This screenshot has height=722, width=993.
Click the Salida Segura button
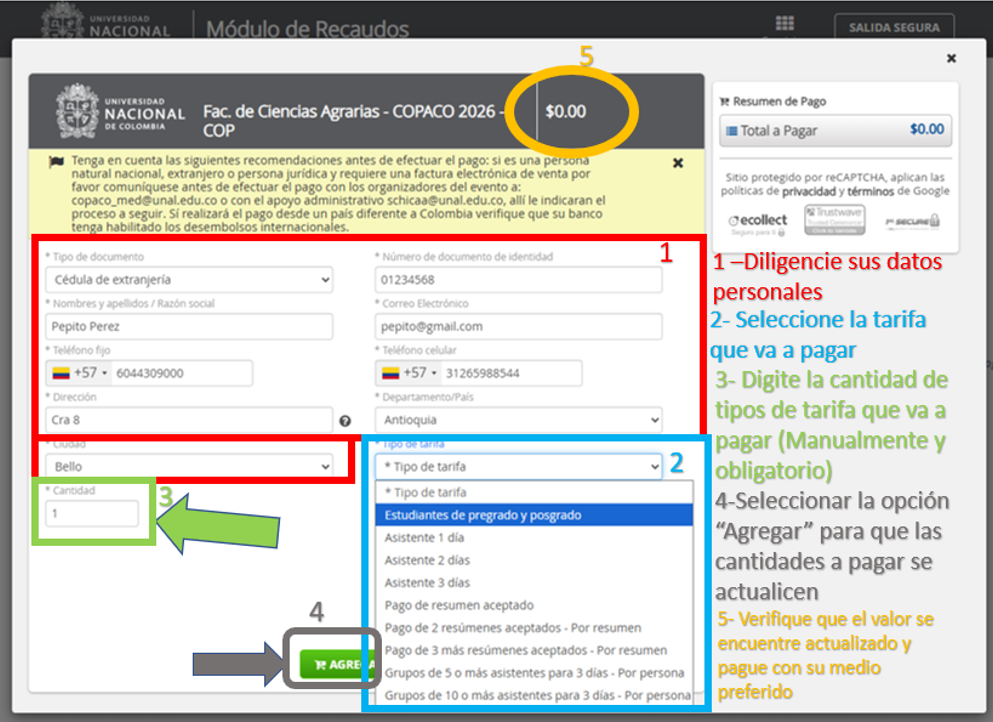(894, 28)
